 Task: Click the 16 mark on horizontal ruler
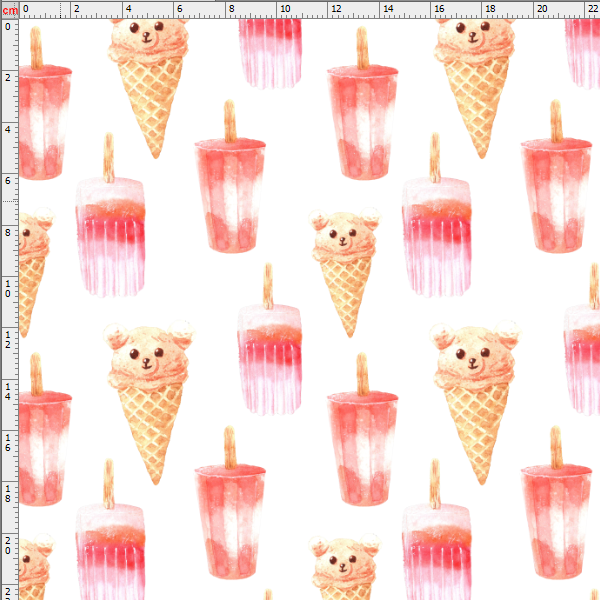[x=439, y=8]
